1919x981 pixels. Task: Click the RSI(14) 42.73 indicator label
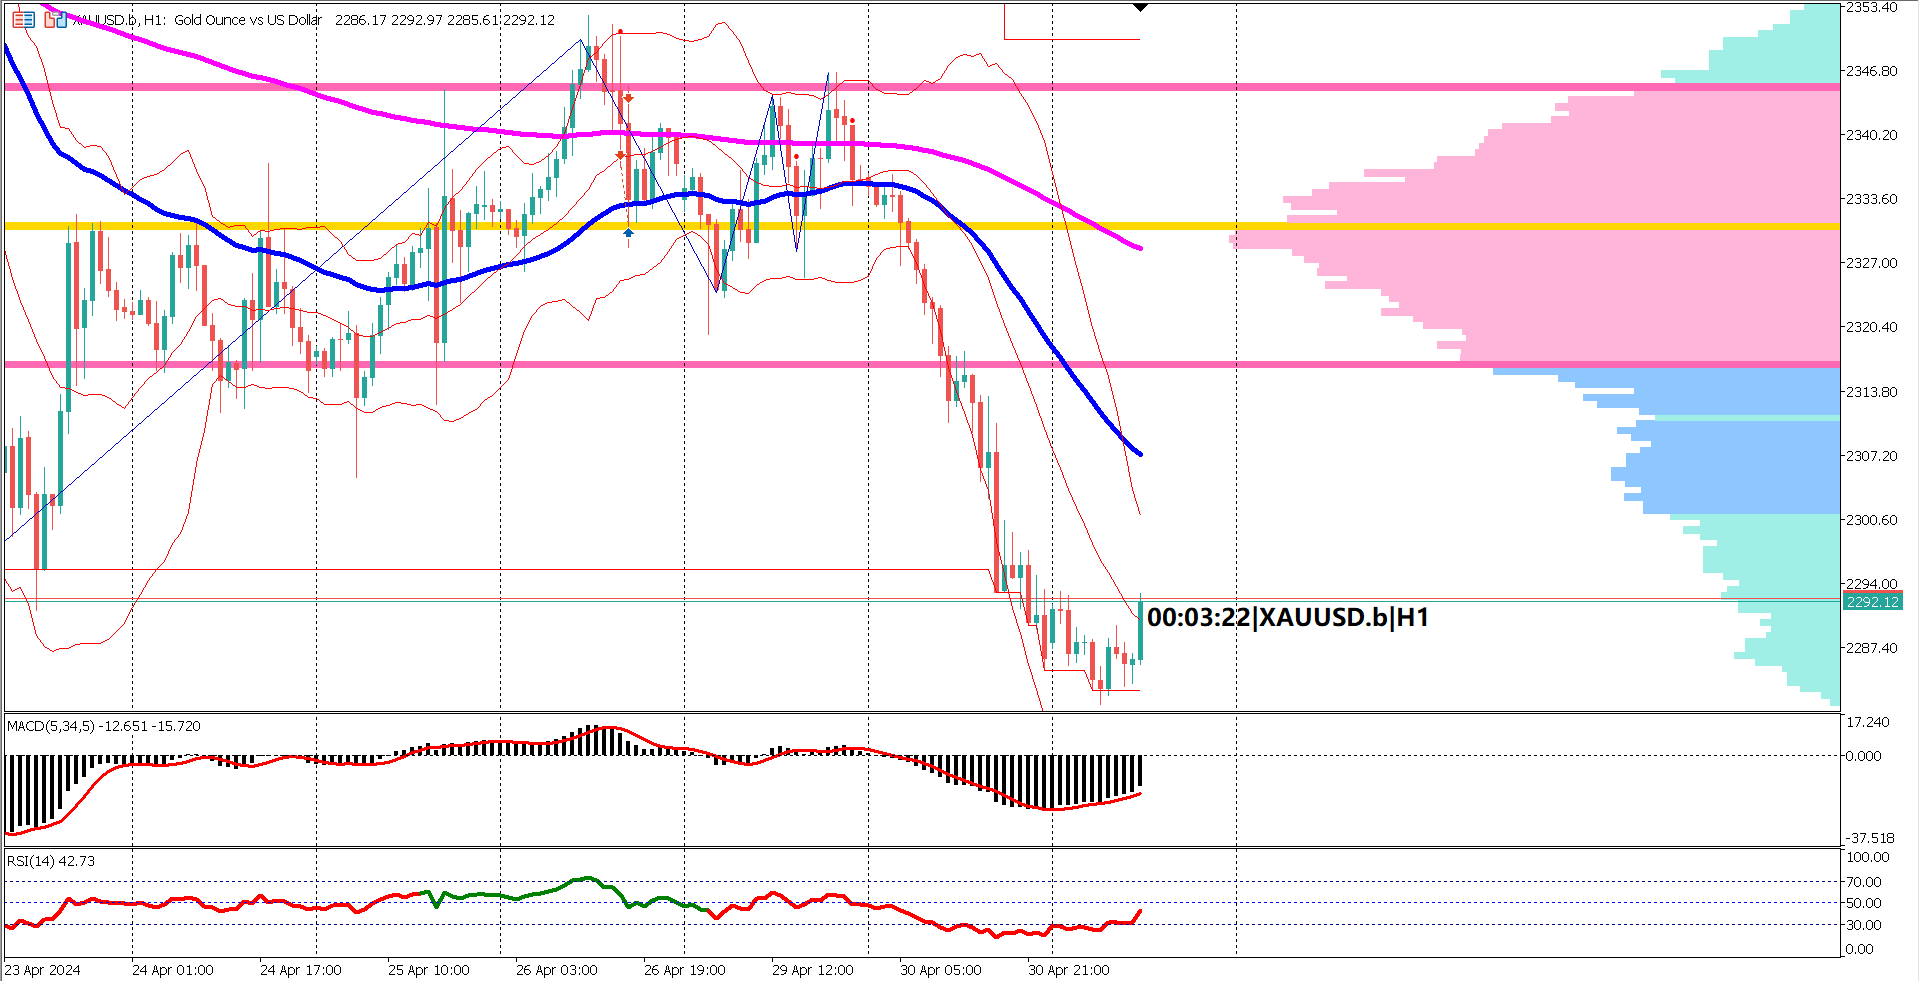click(48, 861)
